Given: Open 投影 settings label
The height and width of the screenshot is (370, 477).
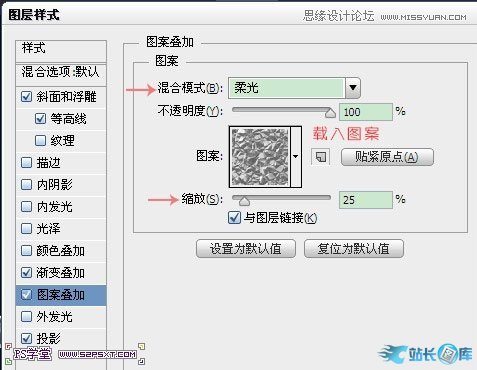Looking at the screenshot, I should pos(49,338).
